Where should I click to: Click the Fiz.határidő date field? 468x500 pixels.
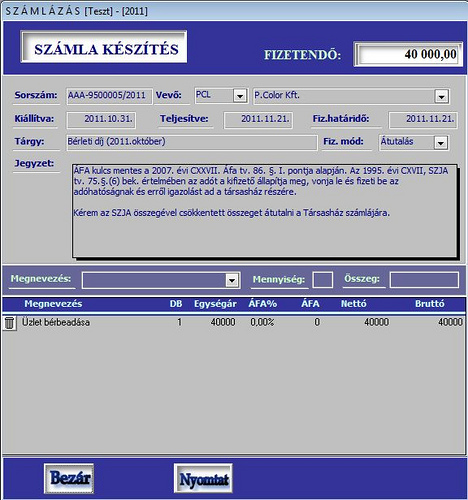tap(423, 120)
